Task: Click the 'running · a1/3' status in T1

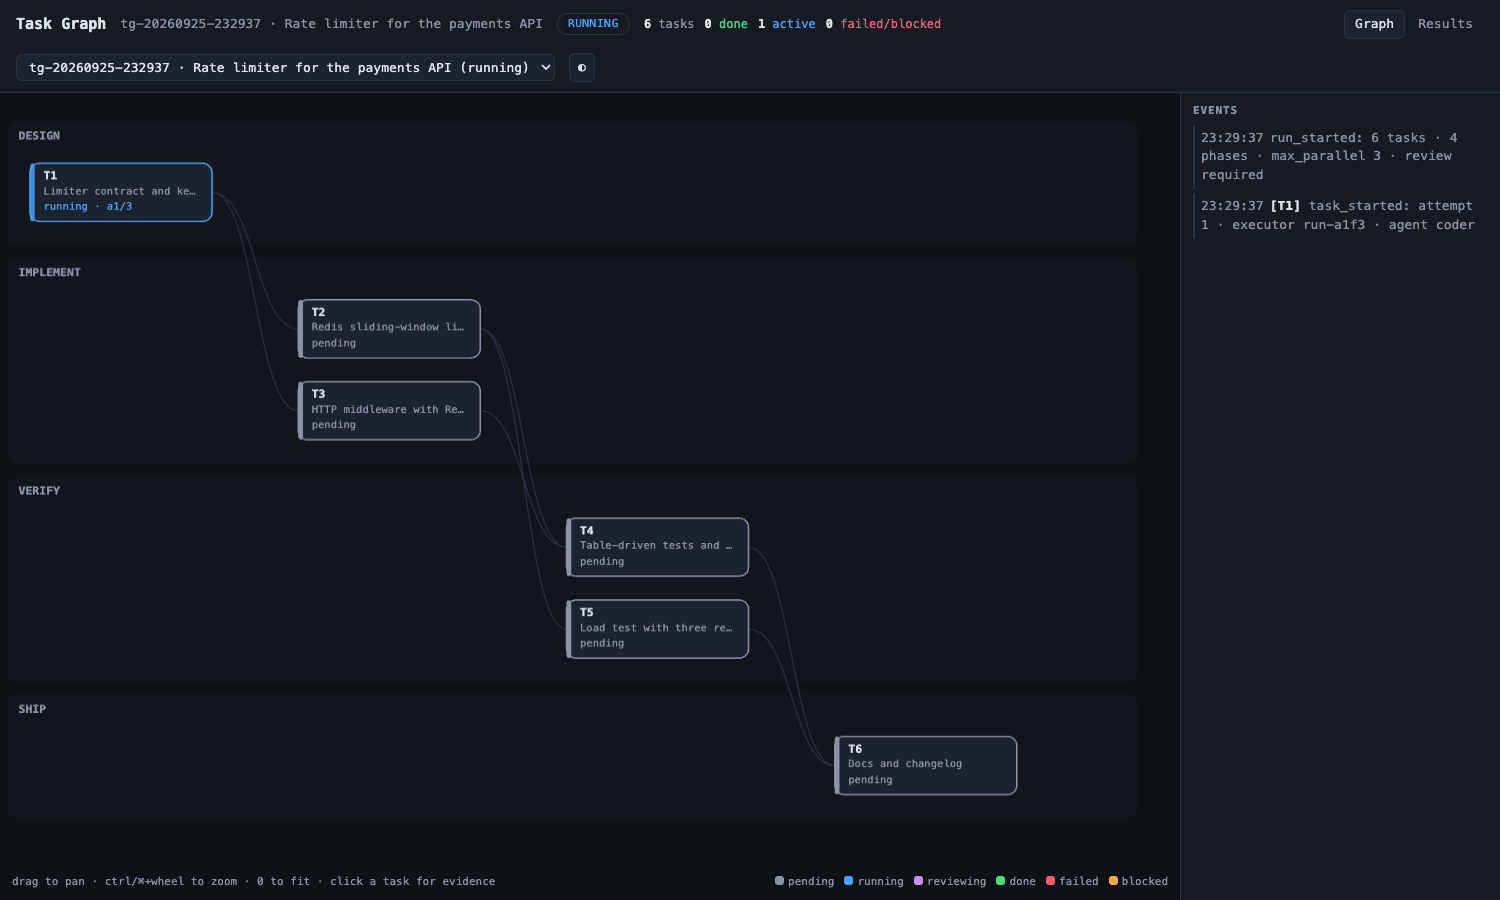Action: click(88, 207)
